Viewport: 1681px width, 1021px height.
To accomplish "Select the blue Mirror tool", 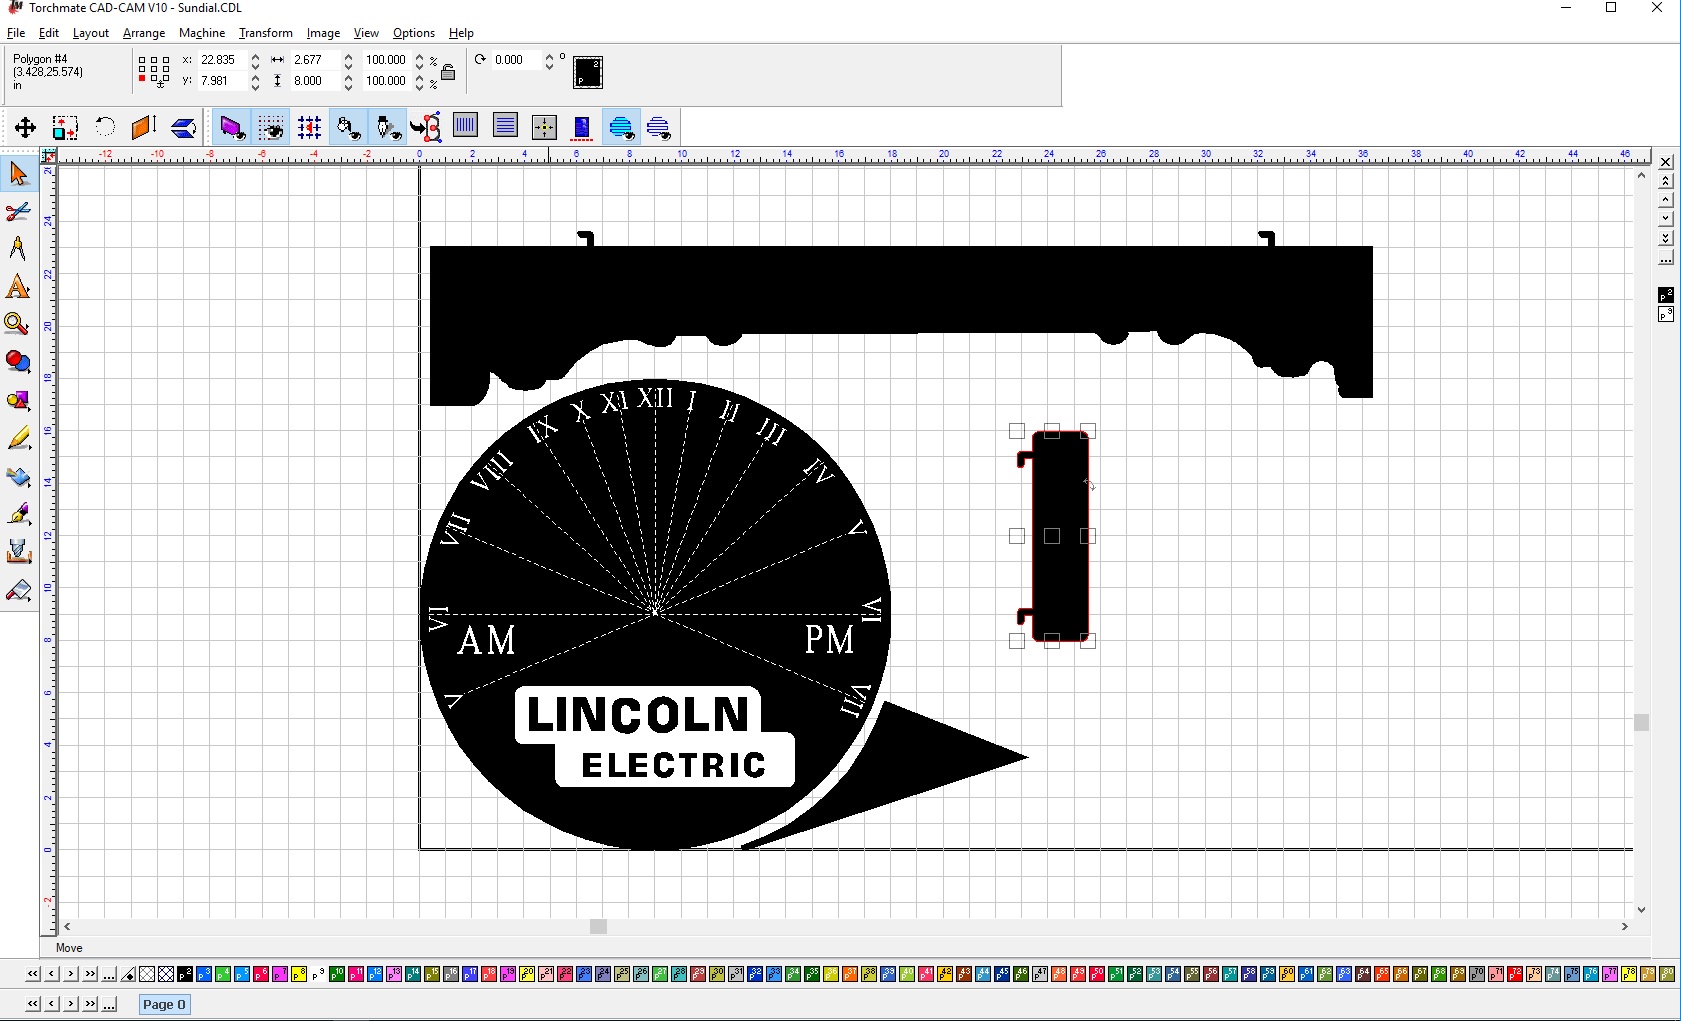I will 184,127.
